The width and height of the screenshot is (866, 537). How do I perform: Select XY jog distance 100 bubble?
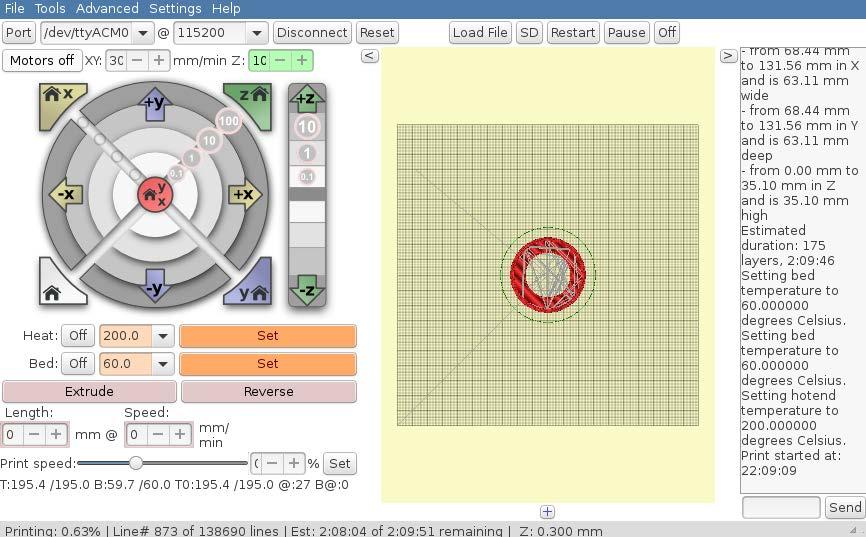(229, 121)
